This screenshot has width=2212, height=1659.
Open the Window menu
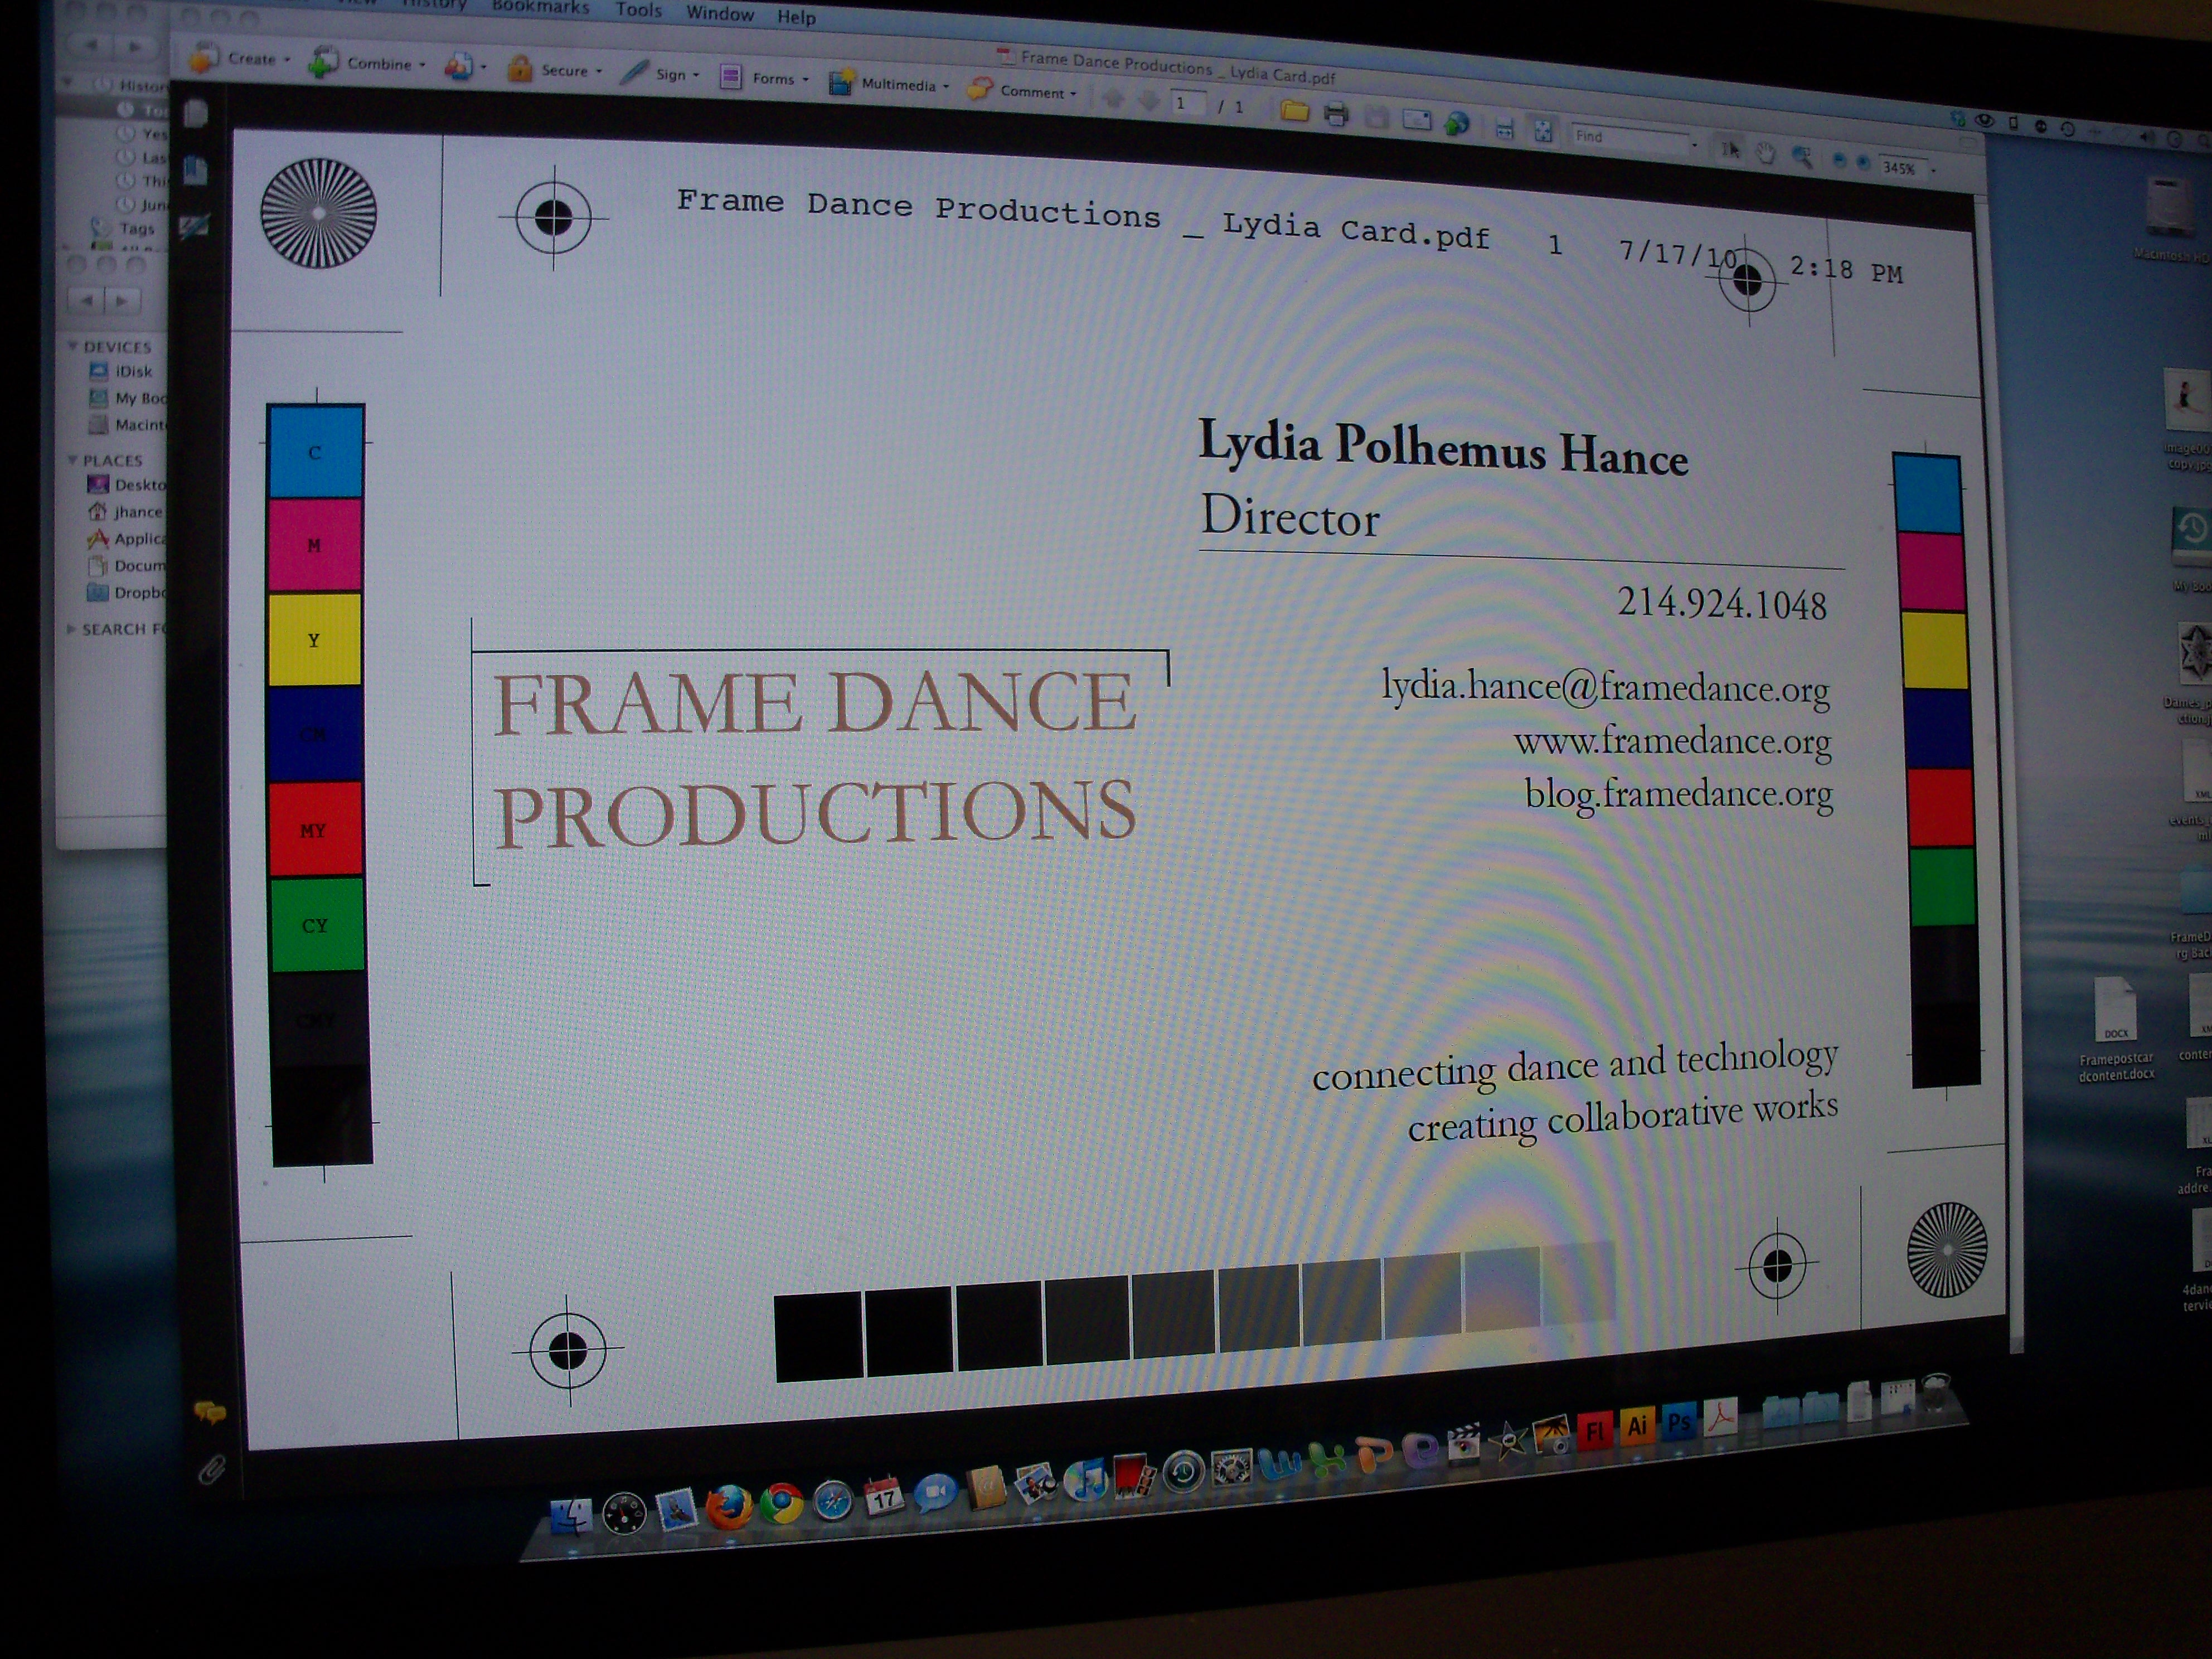point(719,14)
